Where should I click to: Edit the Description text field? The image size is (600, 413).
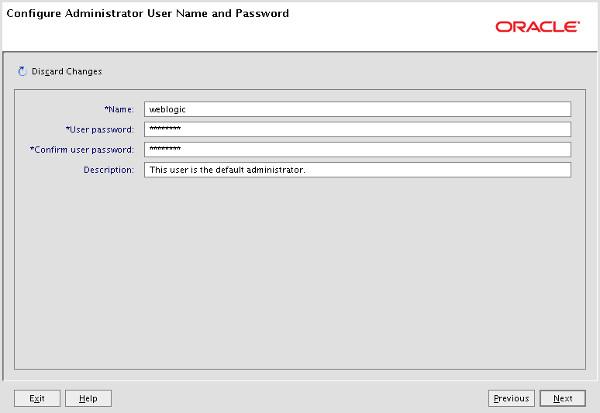pos(357,170)
